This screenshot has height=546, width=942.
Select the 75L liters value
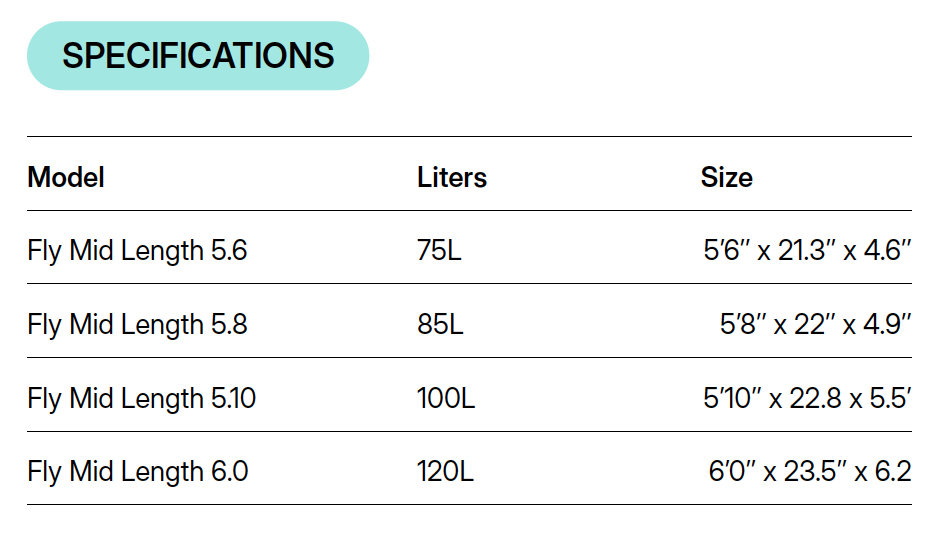tap(439, 250)
